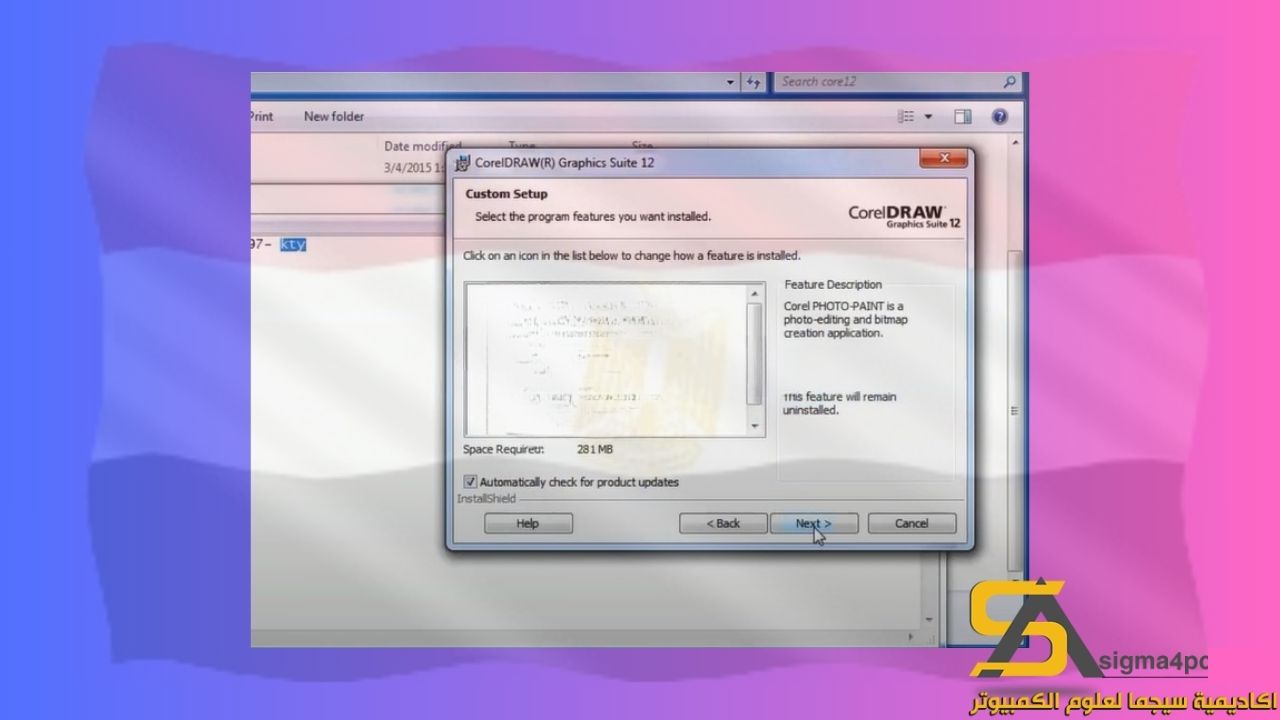Click the 'Feature Description' group label

833,285
